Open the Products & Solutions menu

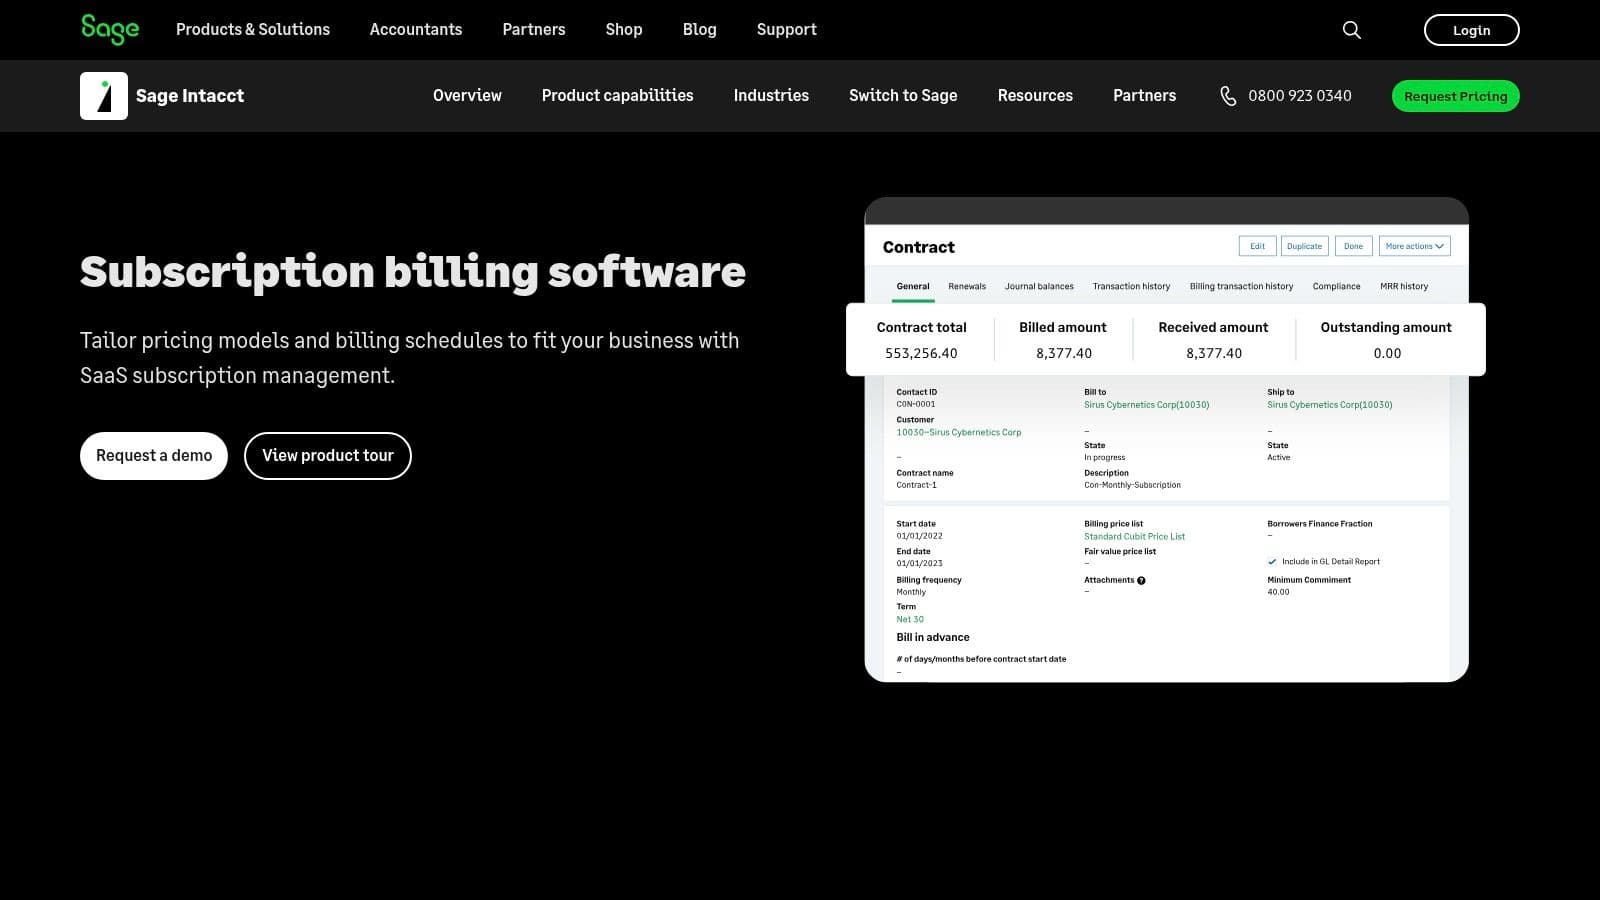pos(253,30)
